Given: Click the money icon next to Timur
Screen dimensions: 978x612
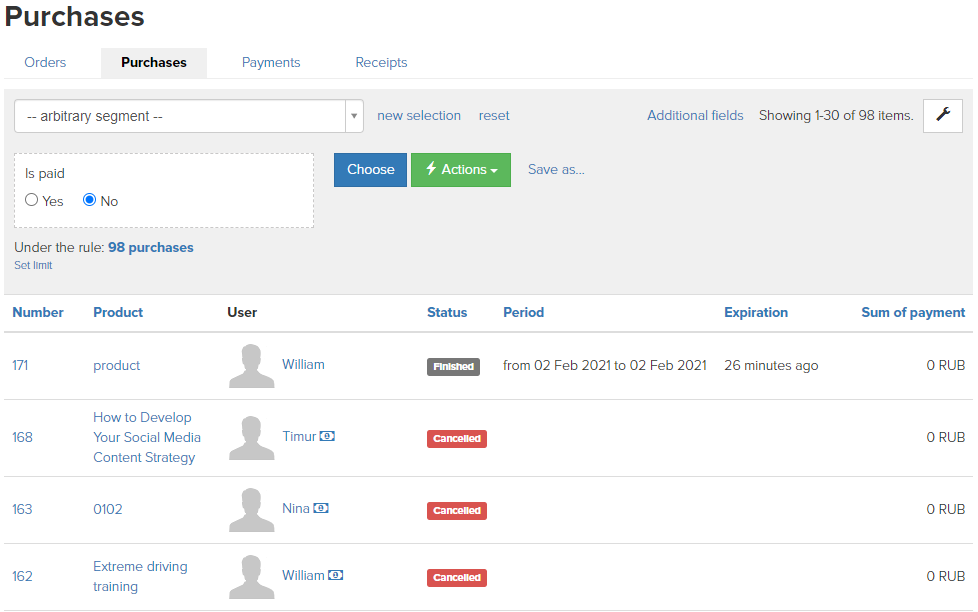Looking at the screenshot, I should click(x=327, y=436).
